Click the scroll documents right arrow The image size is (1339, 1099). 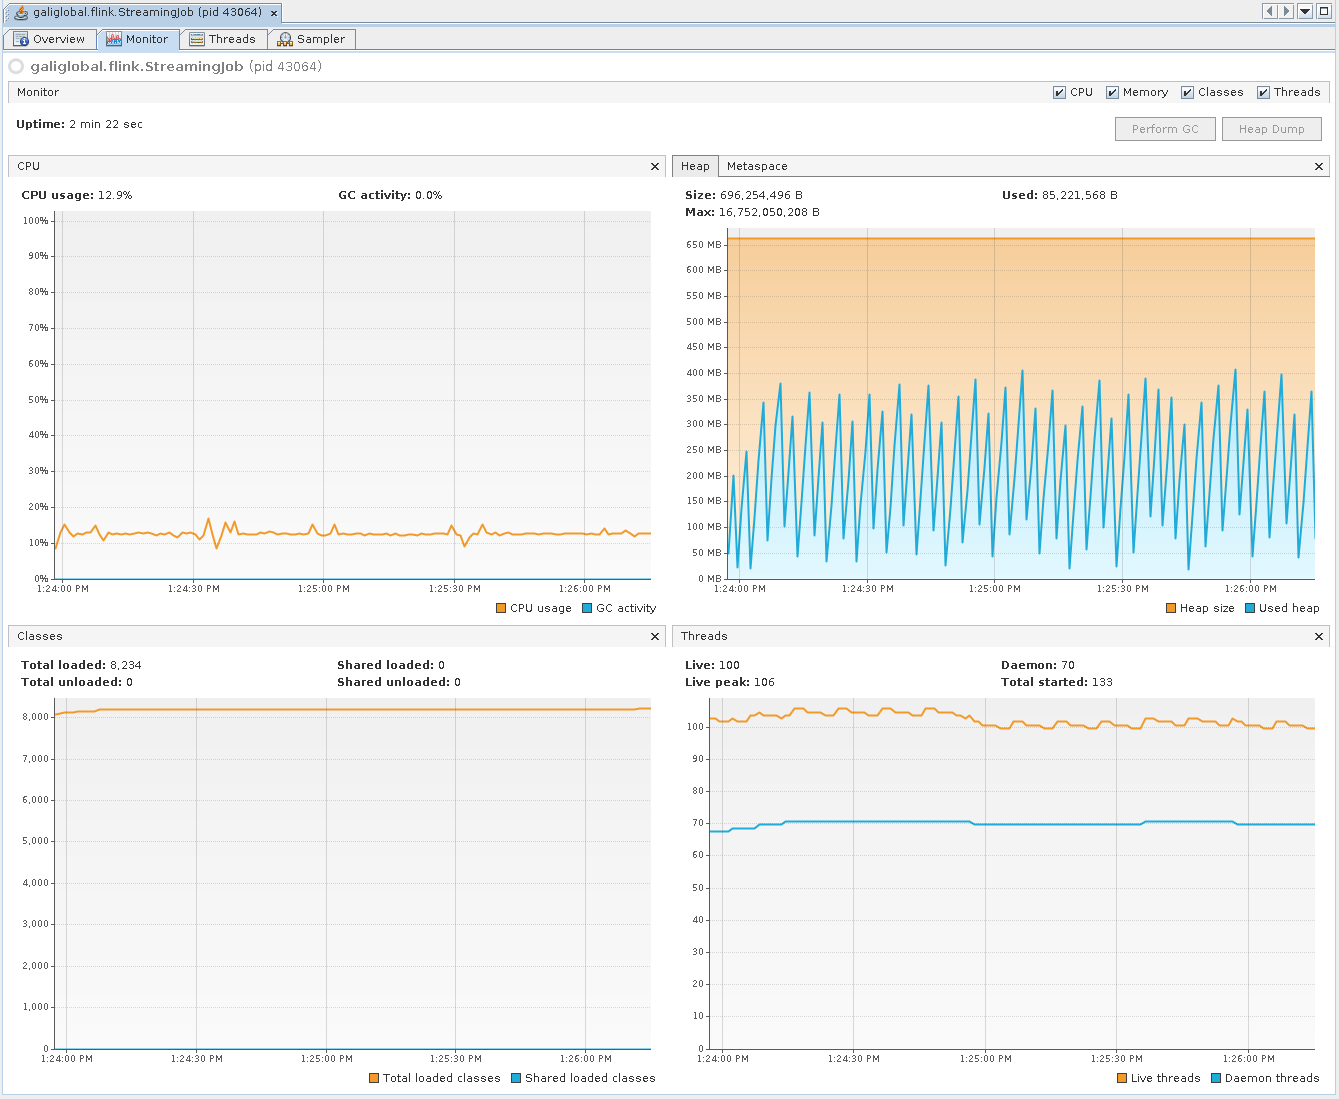(1286, 11)
